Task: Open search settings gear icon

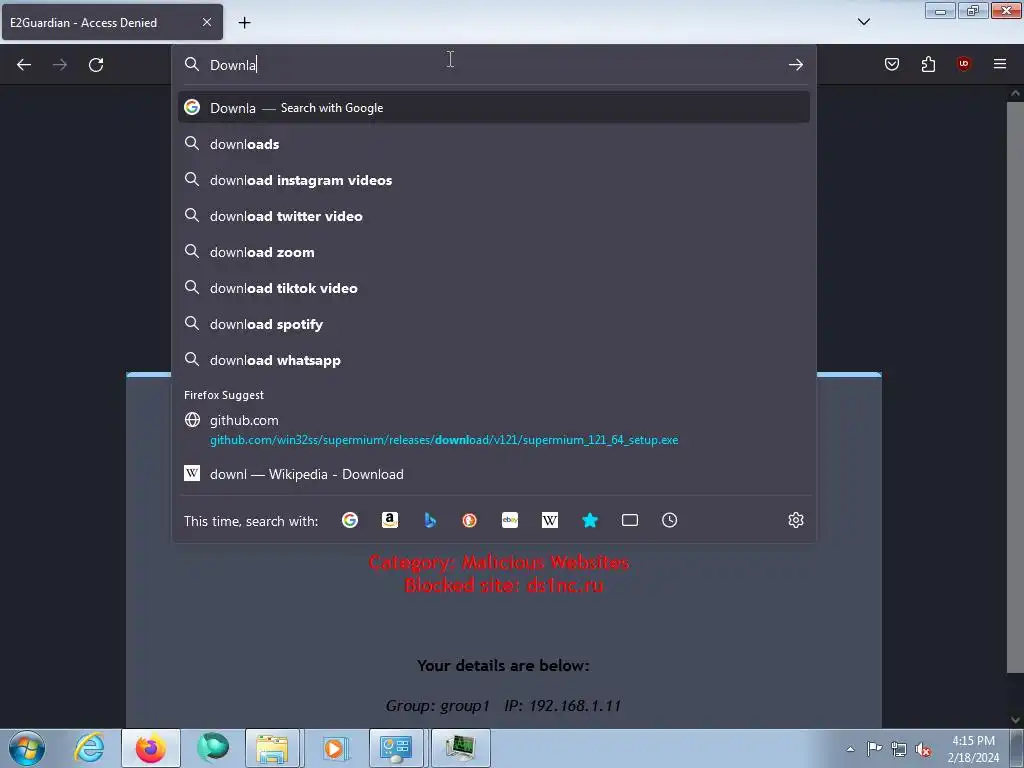Action: (x=795, y=520)
